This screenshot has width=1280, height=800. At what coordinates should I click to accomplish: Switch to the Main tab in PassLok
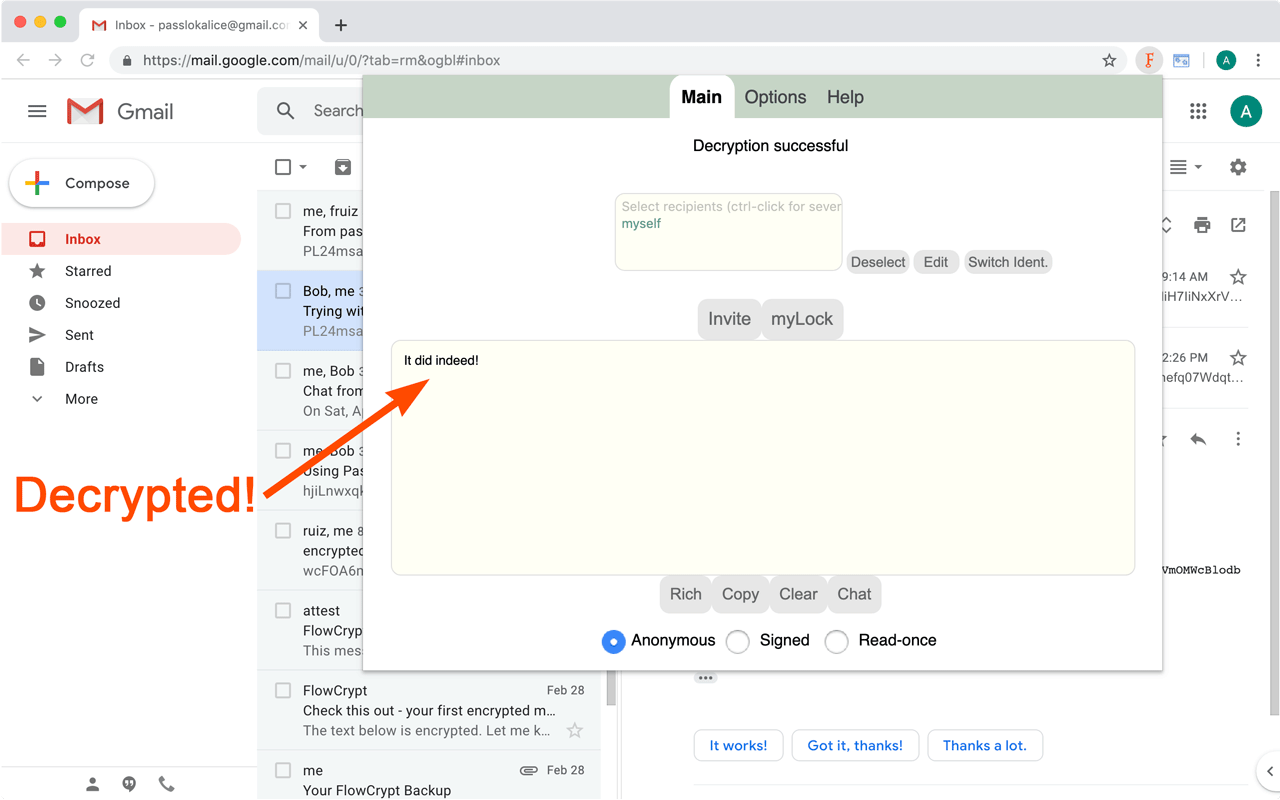(x=701, y=97)
